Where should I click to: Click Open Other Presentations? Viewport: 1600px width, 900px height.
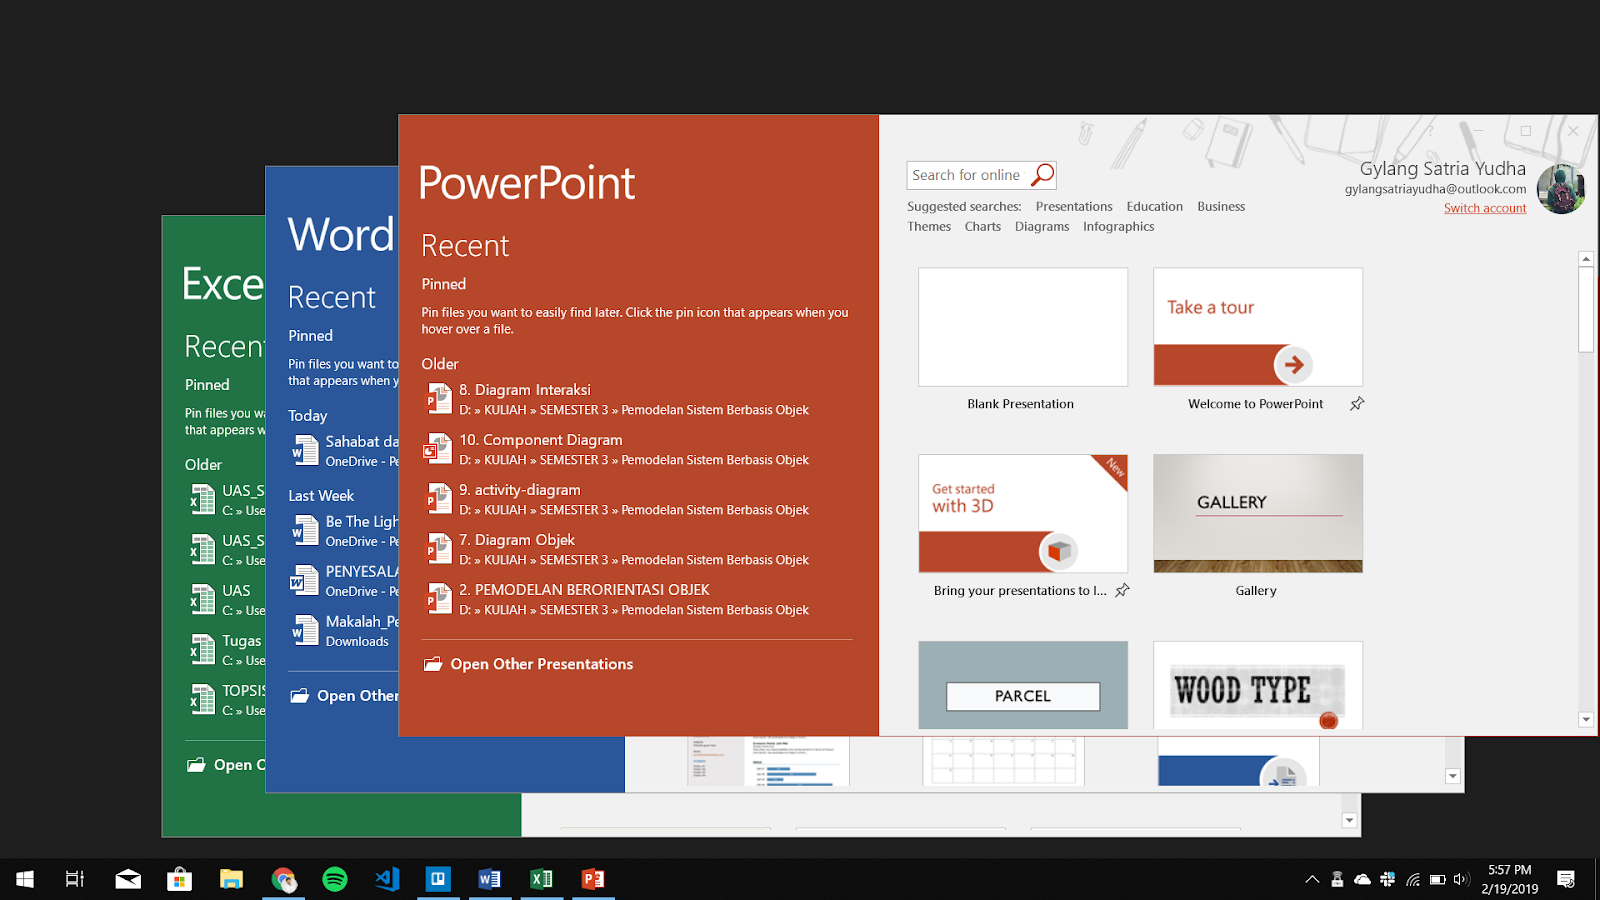click(x=541, y=664)
